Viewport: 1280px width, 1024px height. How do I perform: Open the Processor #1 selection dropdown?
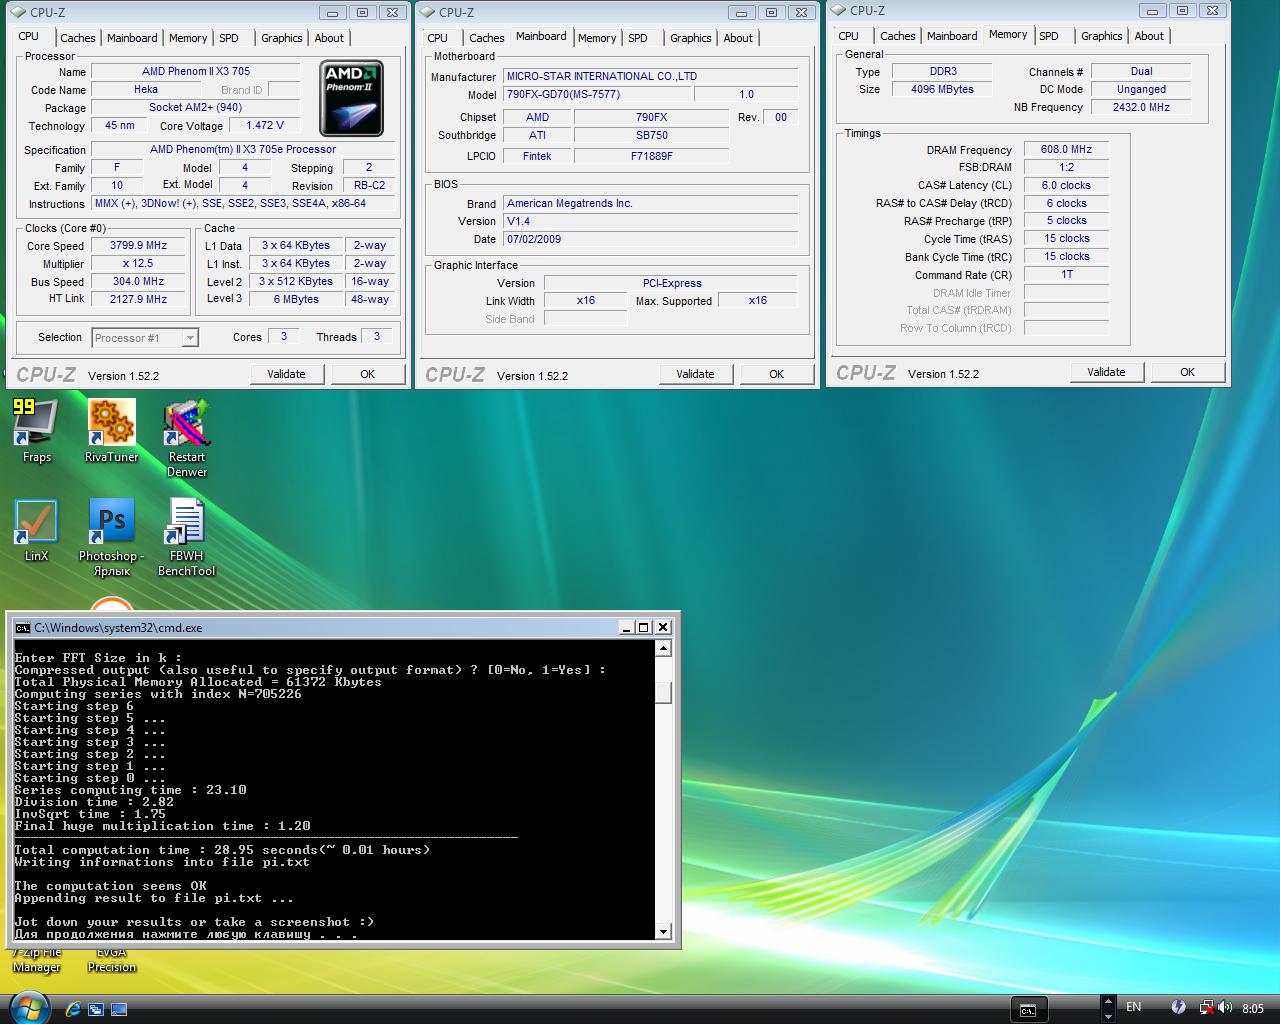[145, 338]
